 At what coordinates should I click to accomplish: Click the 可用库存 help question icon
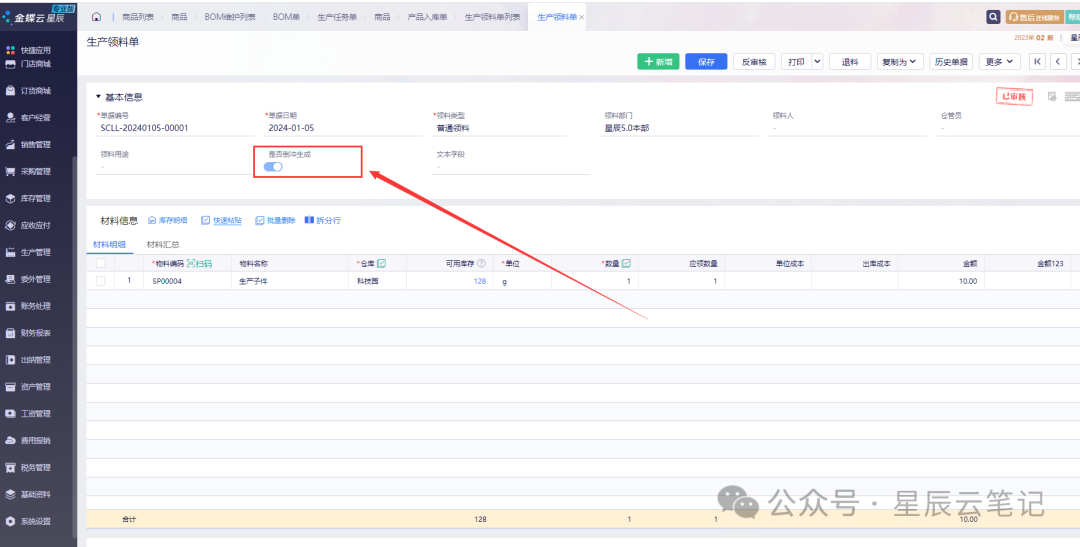(481, 263)
